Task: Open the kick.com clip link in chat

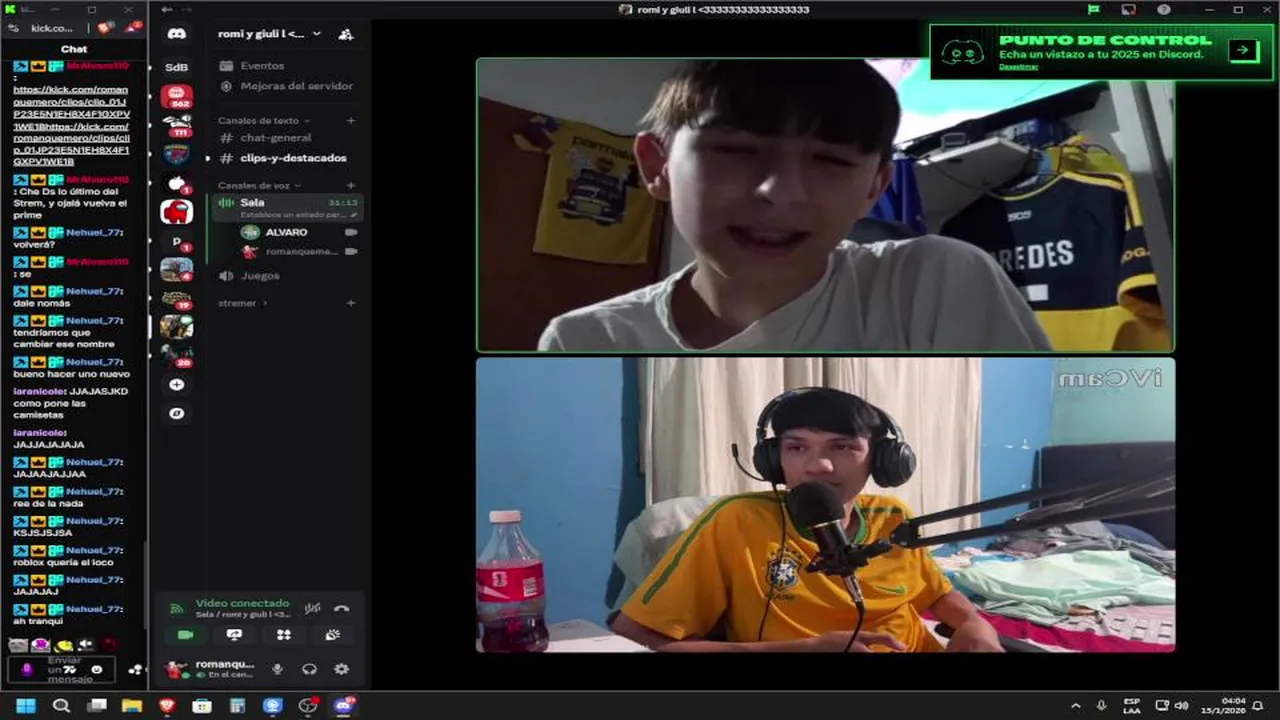Action: point(71,125)
